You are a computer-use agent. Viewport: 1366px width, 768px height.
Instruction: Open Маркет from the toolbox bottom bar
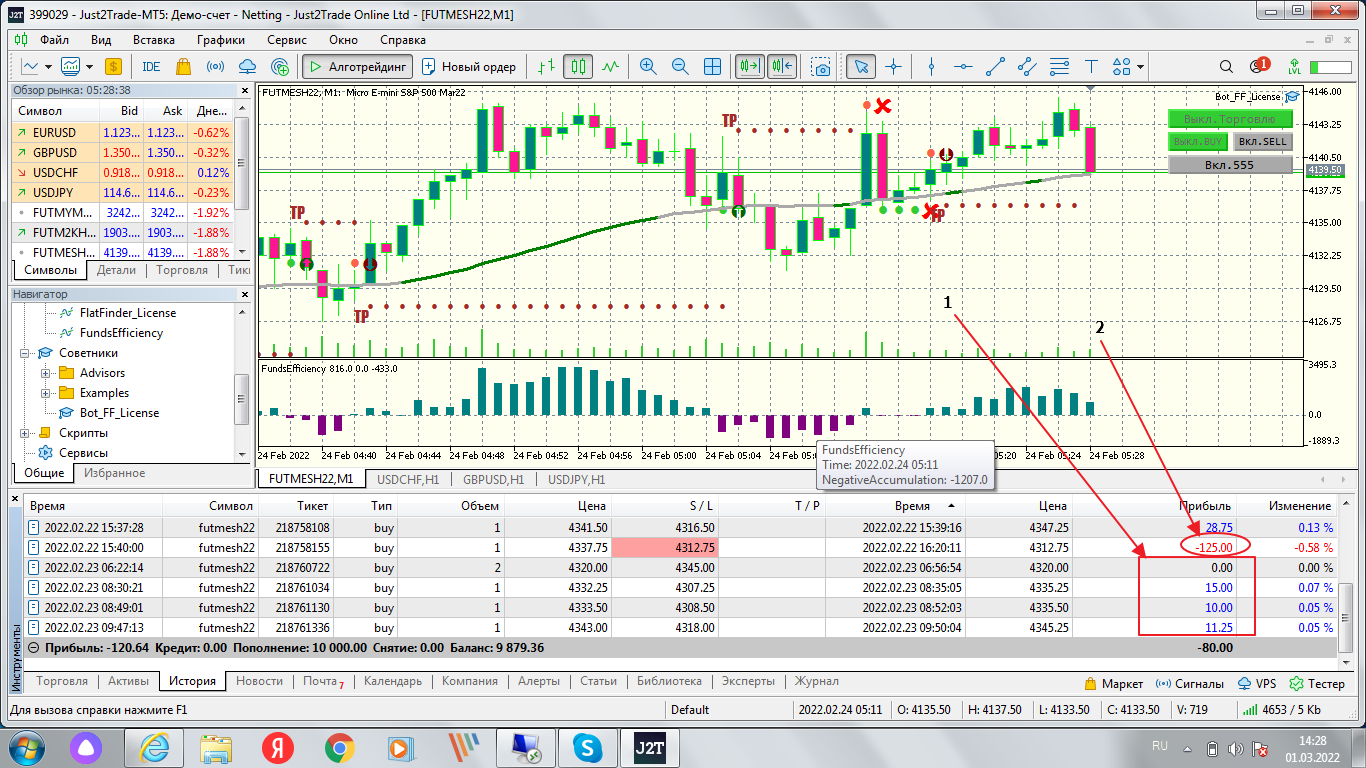pyautogui.click(x=1113, y=684)
